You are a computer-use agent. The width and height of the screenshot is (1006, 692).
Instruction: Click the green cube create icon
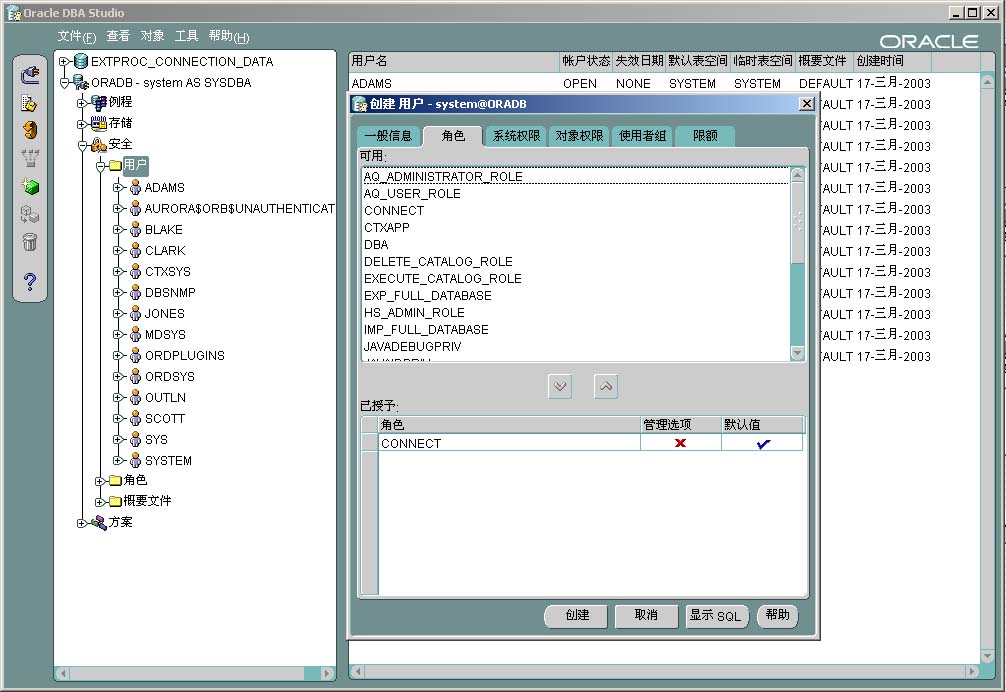pyautogui.click(x=30, y=186)
